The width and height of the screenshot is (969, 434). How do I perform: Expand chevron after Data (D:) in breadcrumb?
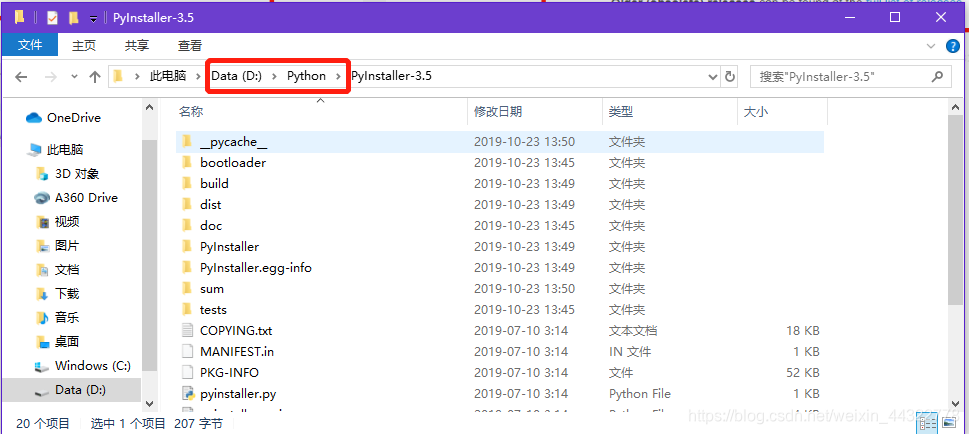coord(274,77)
